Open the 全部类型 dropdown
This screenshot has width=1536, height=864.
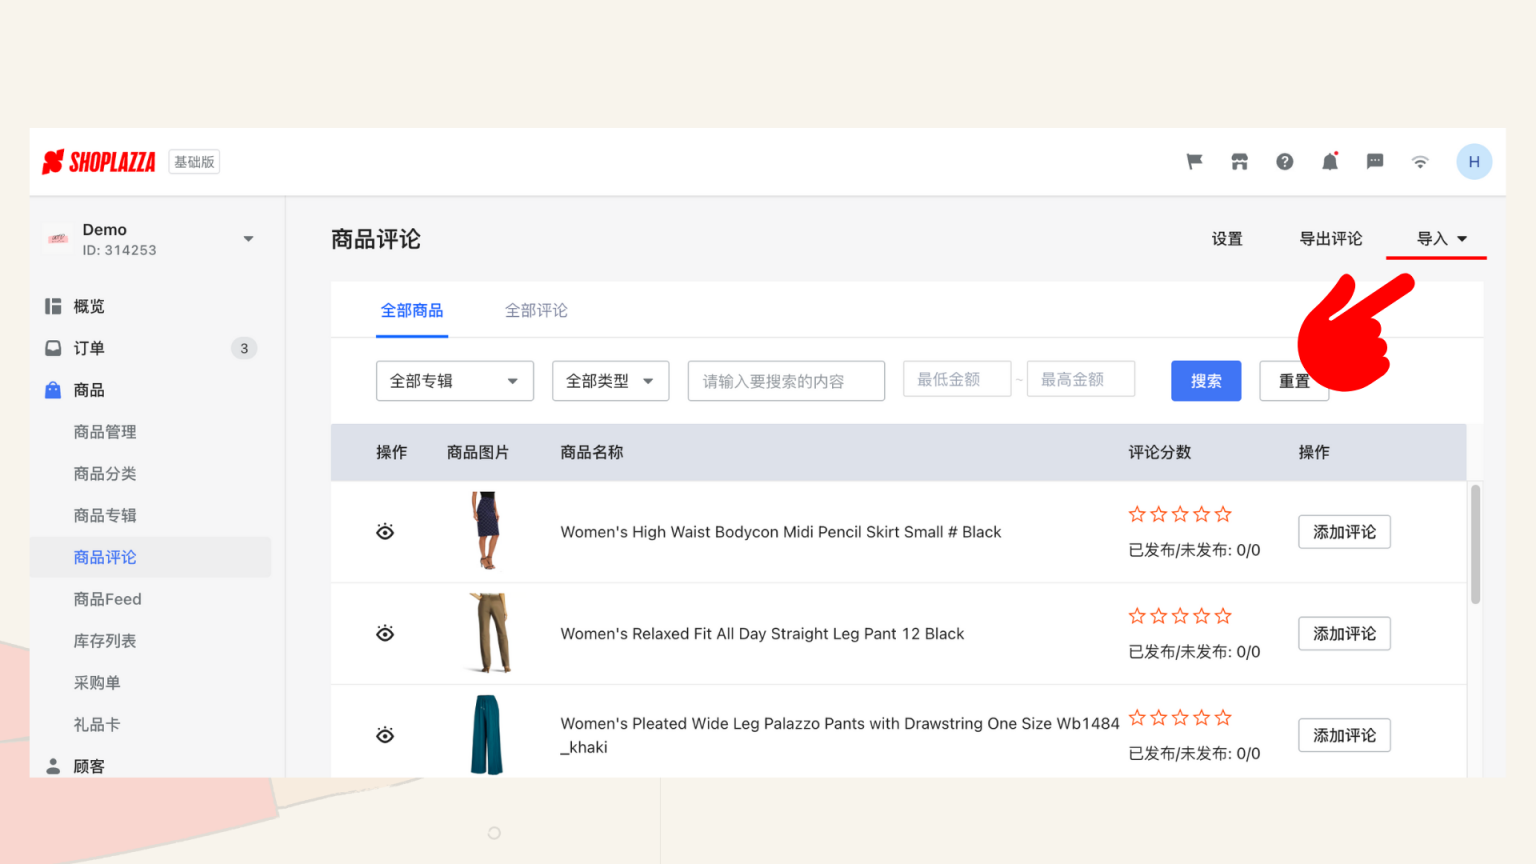coord(610,381)
